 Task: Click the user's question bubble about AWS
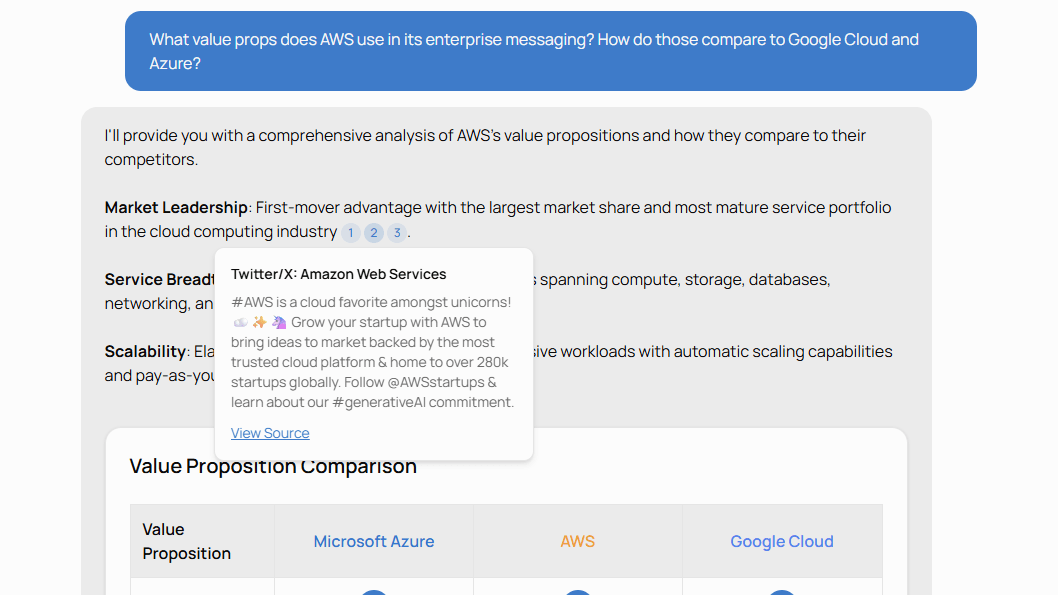tap(550, 51)
